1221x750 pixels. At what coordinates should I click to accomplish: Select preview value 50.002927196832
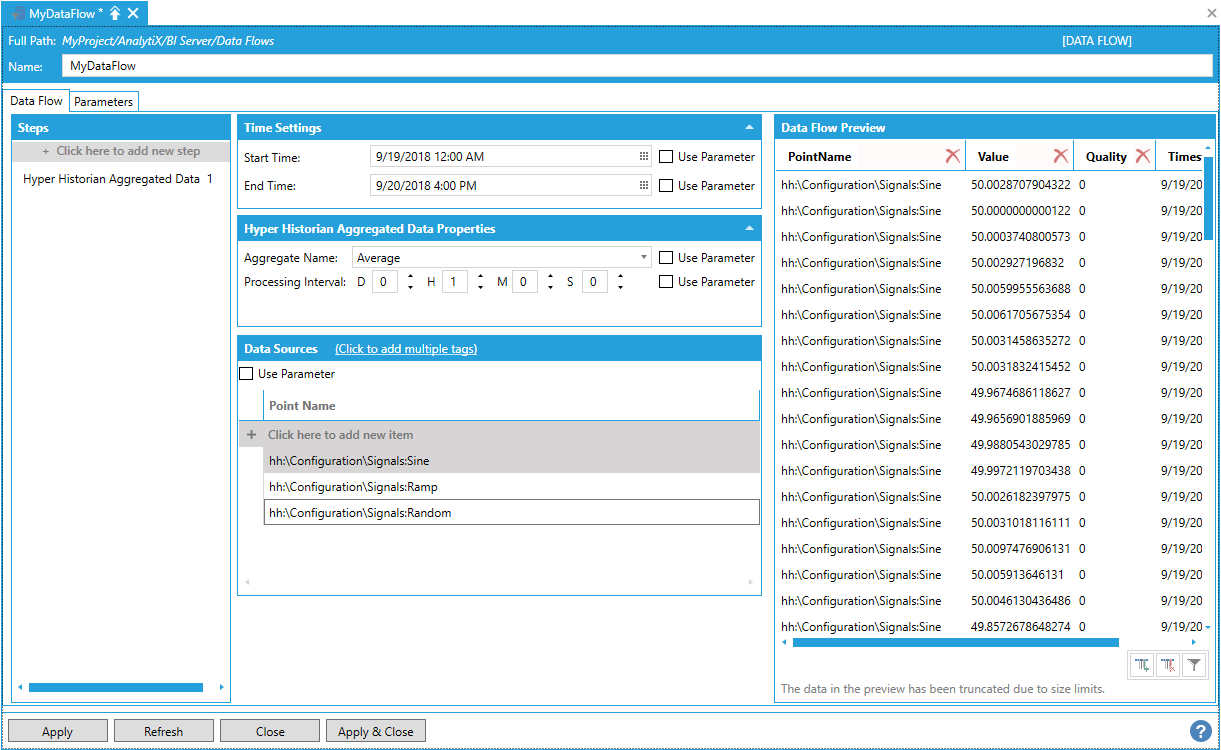tap(1017, 263)
